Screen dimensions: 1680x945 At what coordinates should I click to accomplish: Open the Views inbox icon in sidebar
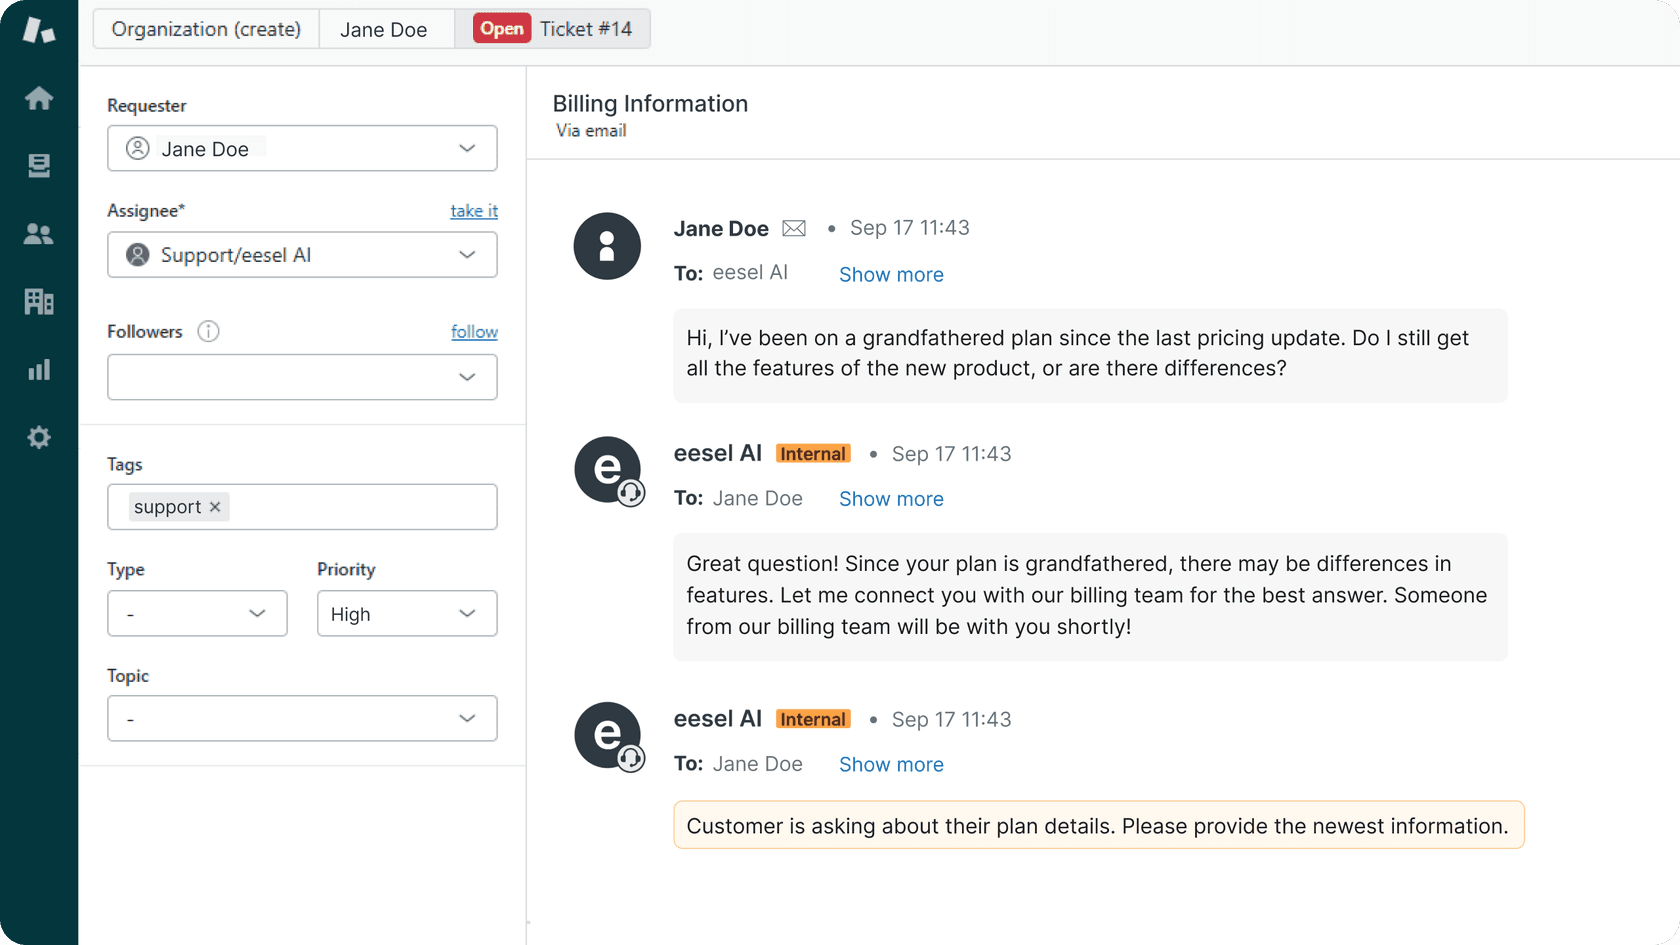click(38, 165)
